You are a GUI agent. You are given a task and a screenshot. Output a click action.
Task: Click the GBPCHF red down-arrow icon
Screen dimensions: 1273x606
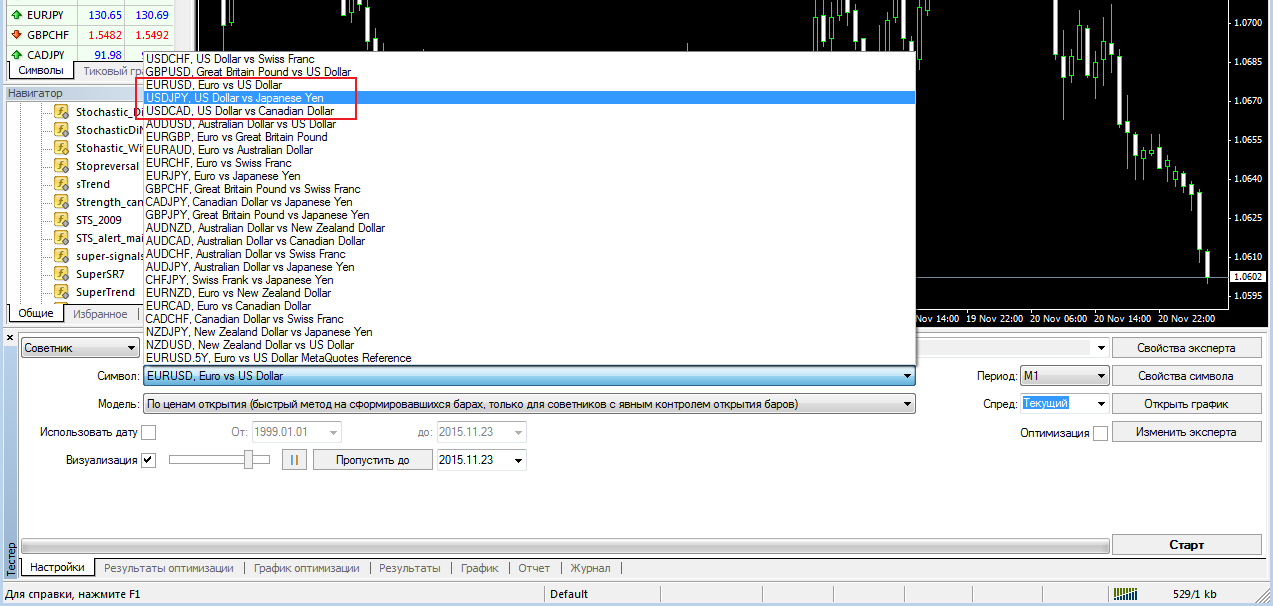pyautogui.click(x=16, y=35)
